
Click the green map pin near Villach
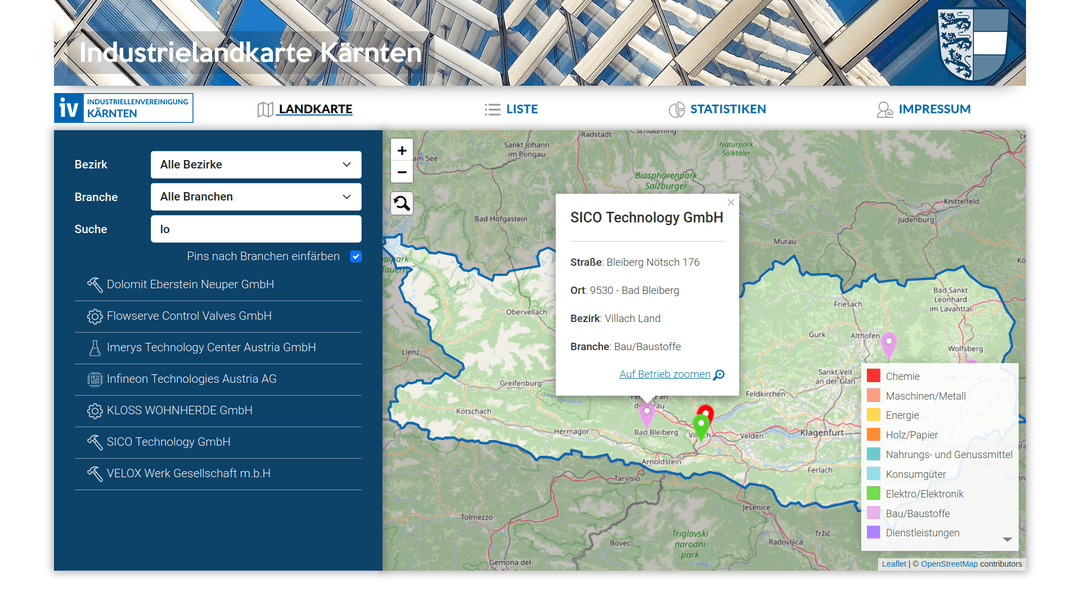[700, 427]
